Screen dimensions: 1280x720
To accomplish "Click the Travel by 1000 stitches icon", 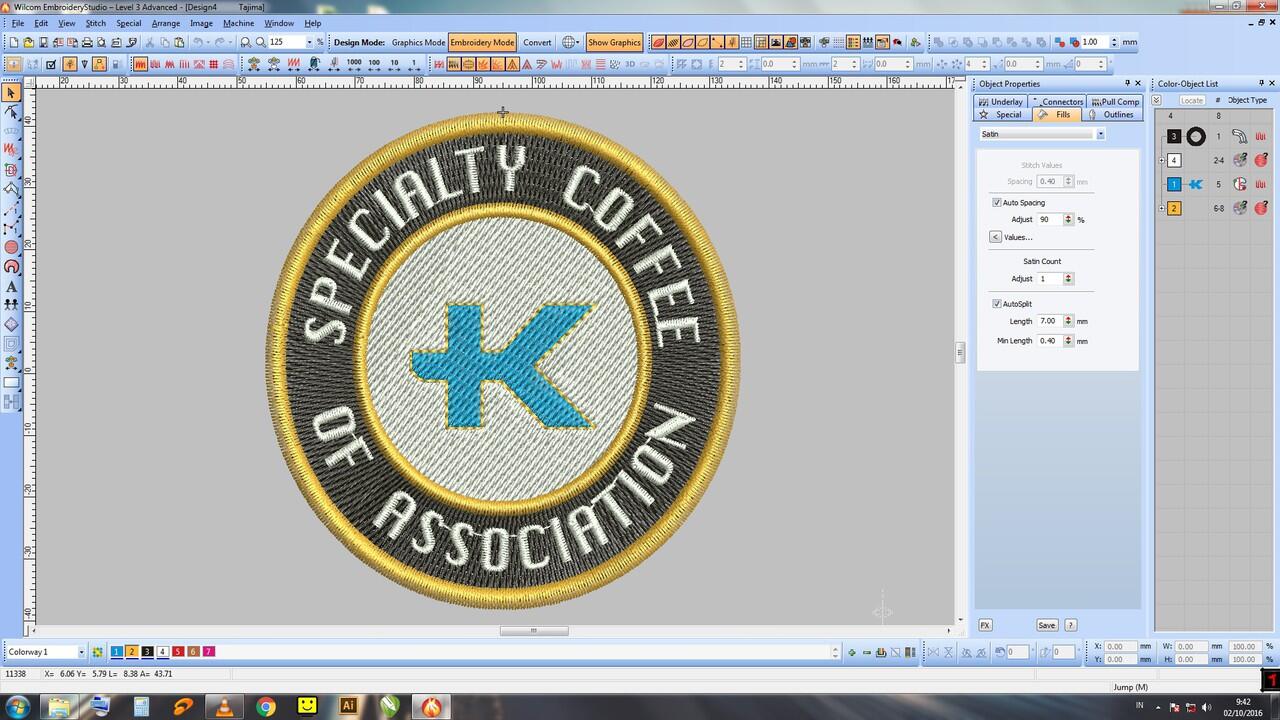I will tap(354, 63).
